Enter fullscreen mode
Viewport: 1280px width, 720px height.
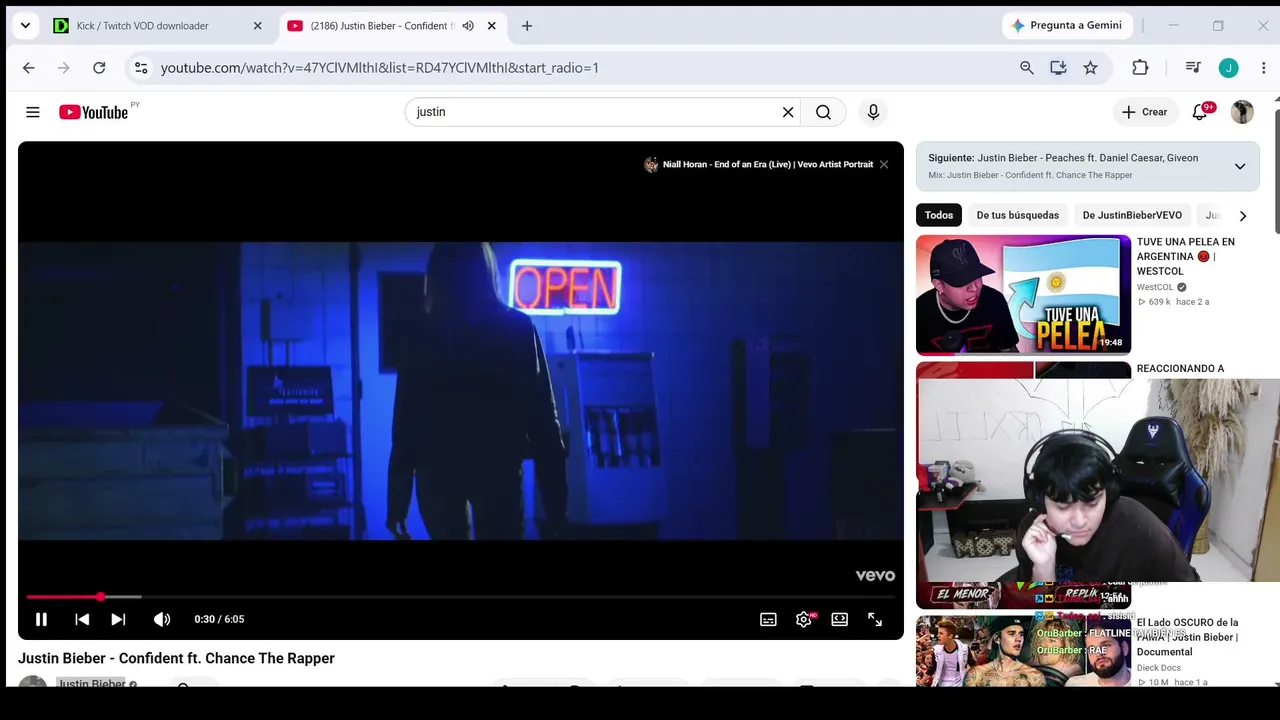875,619
